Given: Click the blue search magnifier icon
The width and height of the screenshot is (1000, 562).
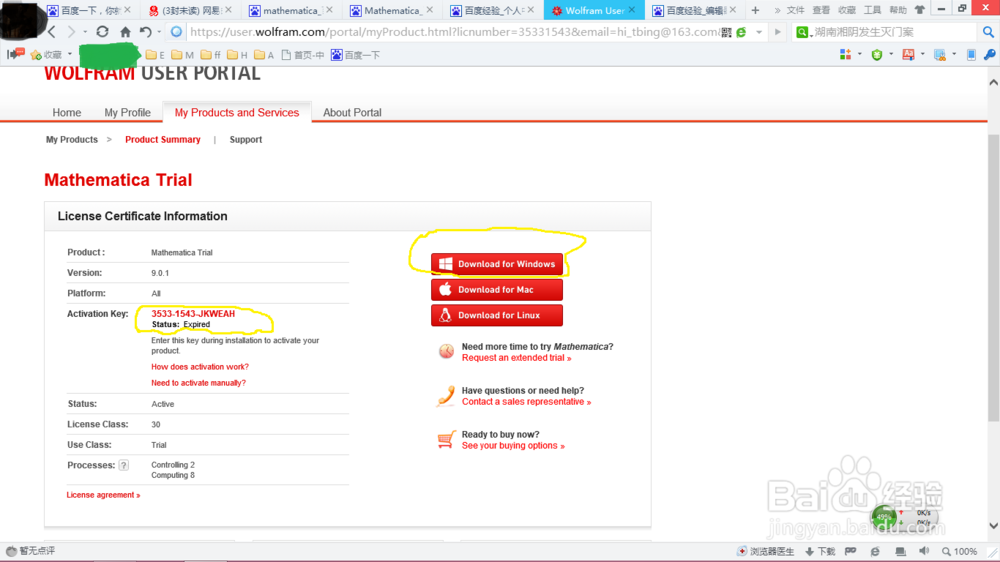Looking at the screenshot, I should (988, 31).
